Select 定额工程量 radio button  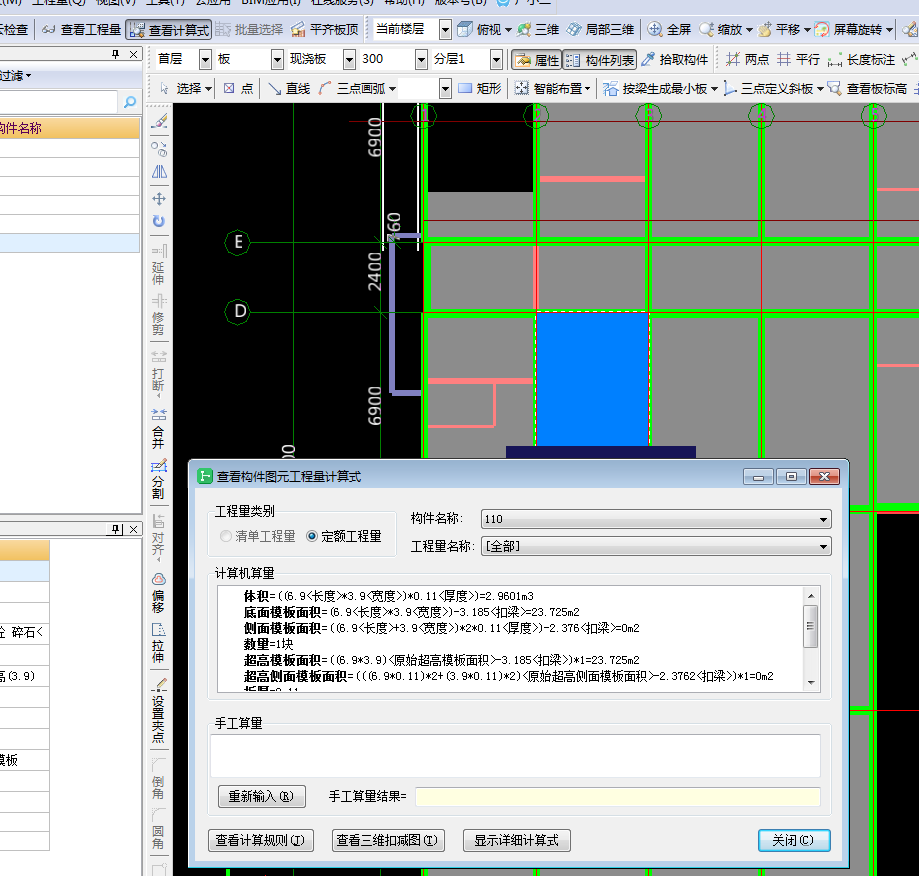[x=344, y=536]
